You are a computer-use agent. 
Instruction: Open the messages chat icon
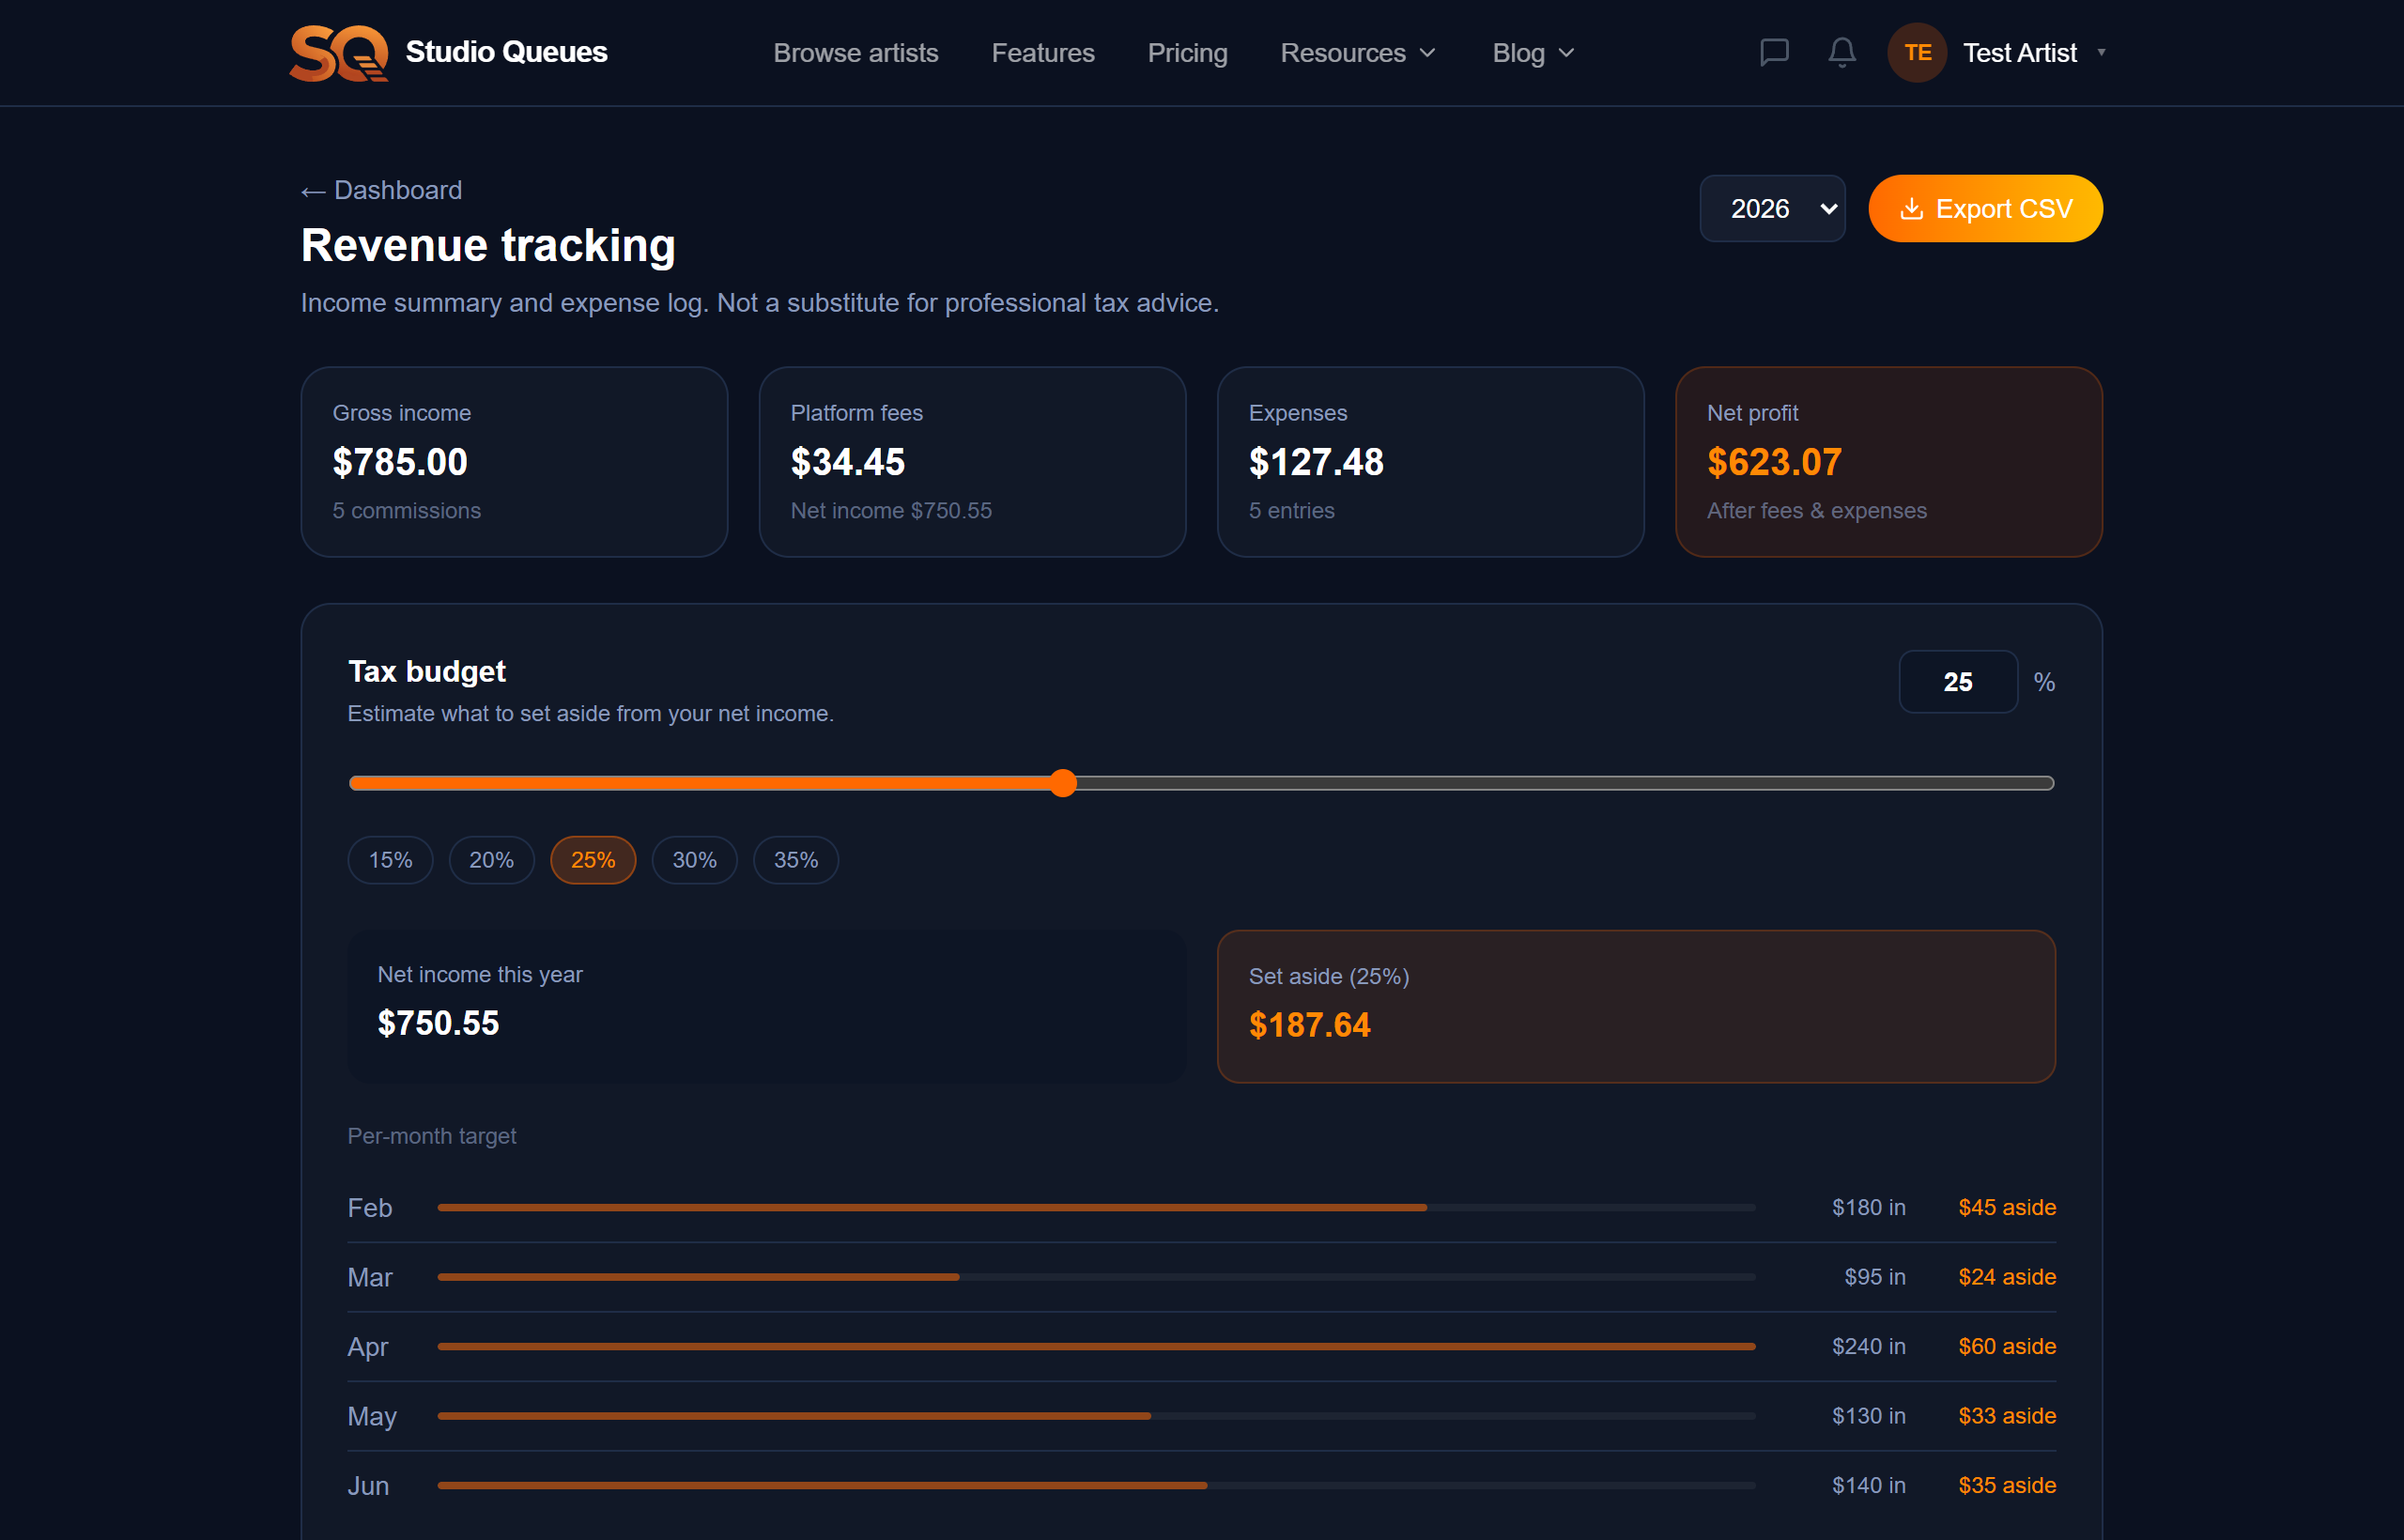(x=1774, y=52)
